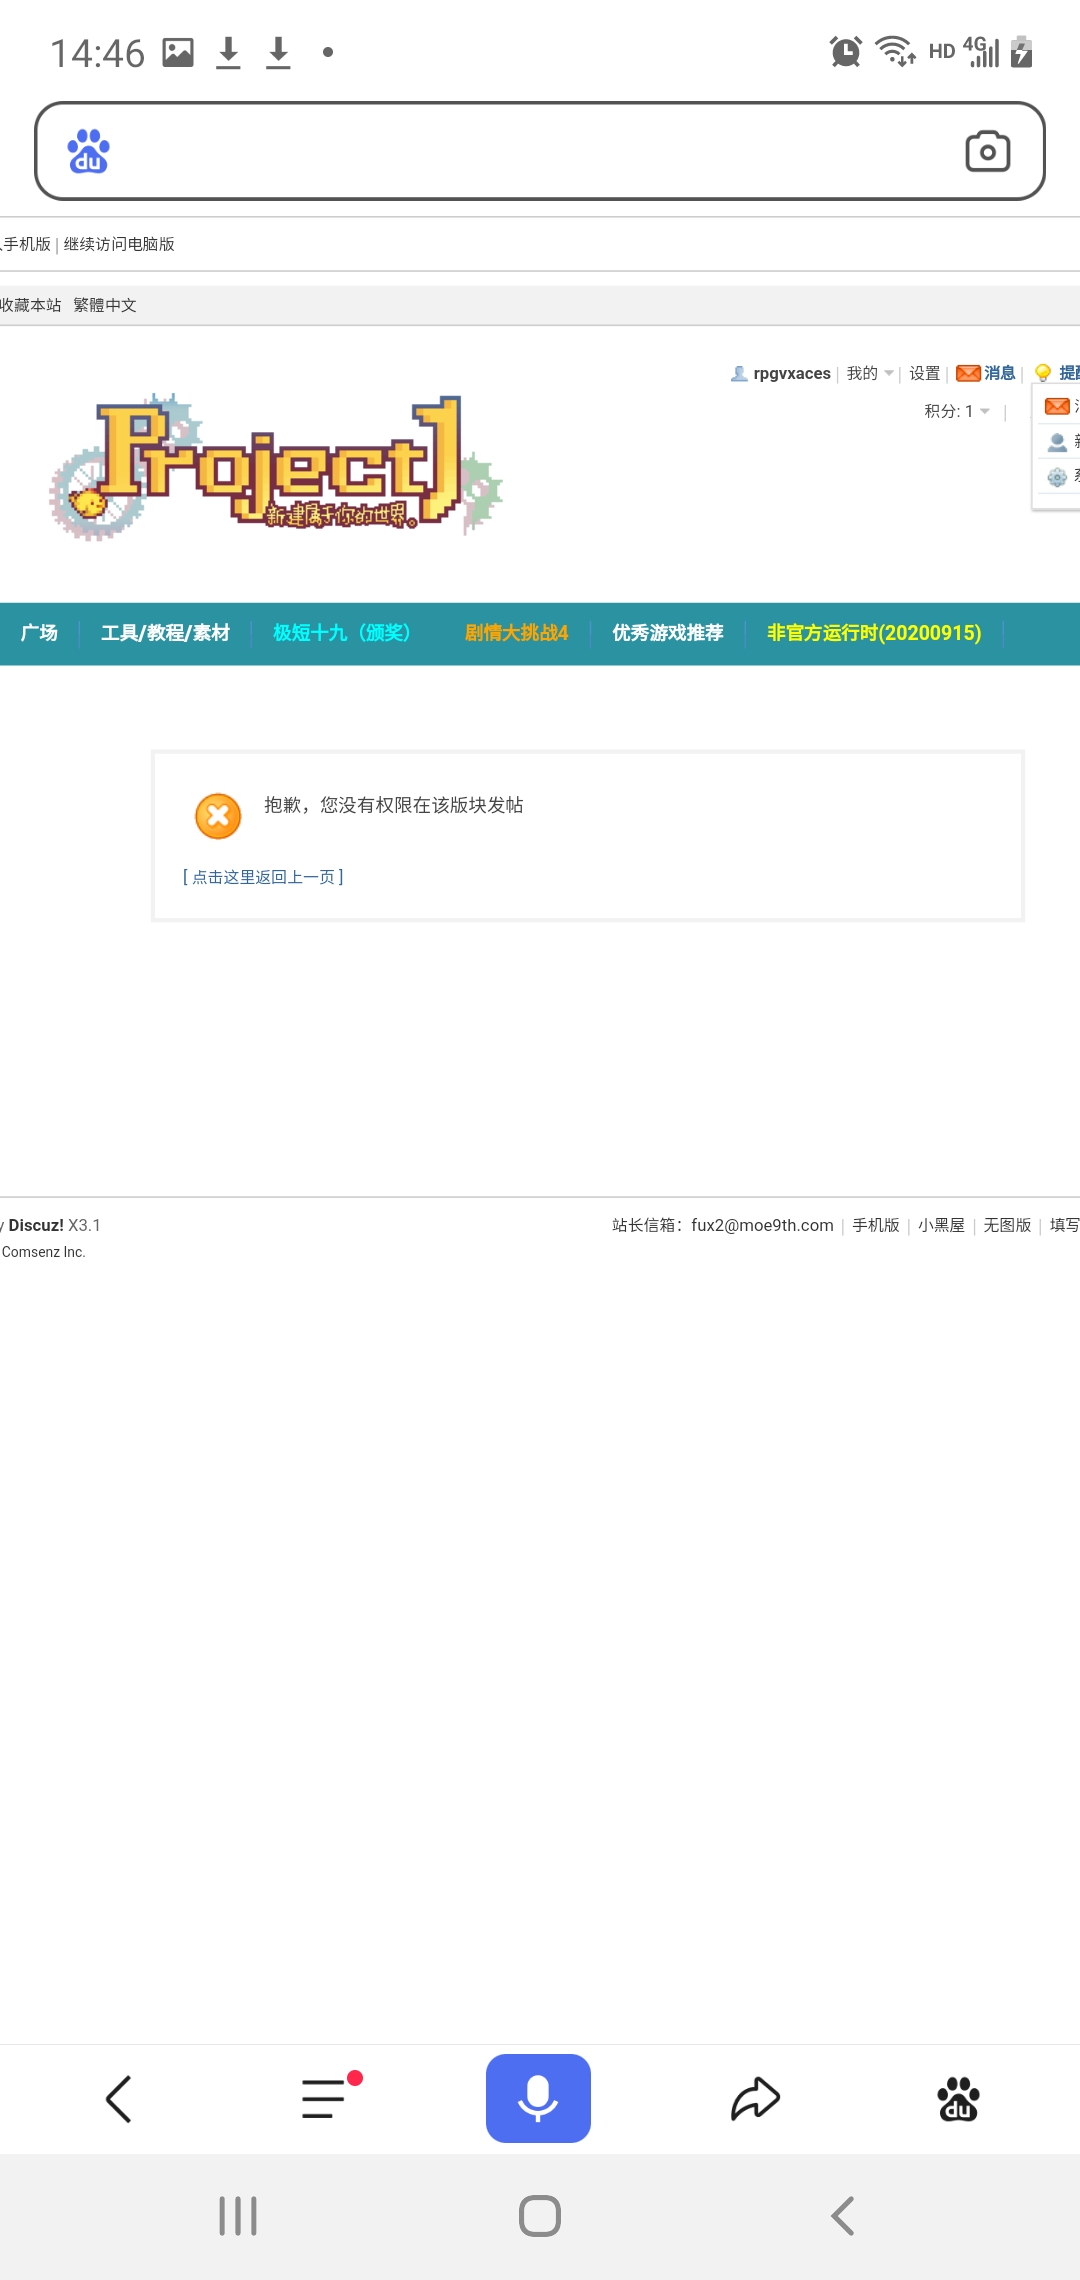Tap the first download icon in status bar

[228, 52]
